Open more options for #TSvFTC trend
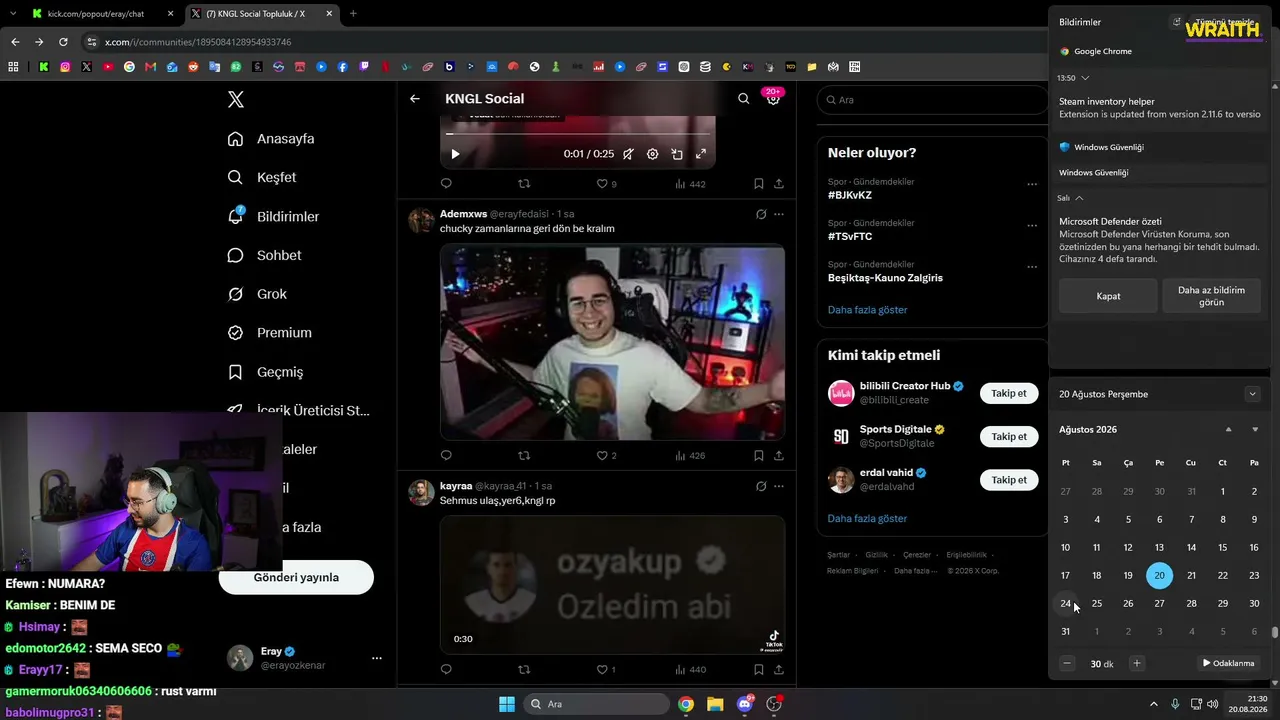The height and width of the screenshot is (720, 1280). [1032, 226]
